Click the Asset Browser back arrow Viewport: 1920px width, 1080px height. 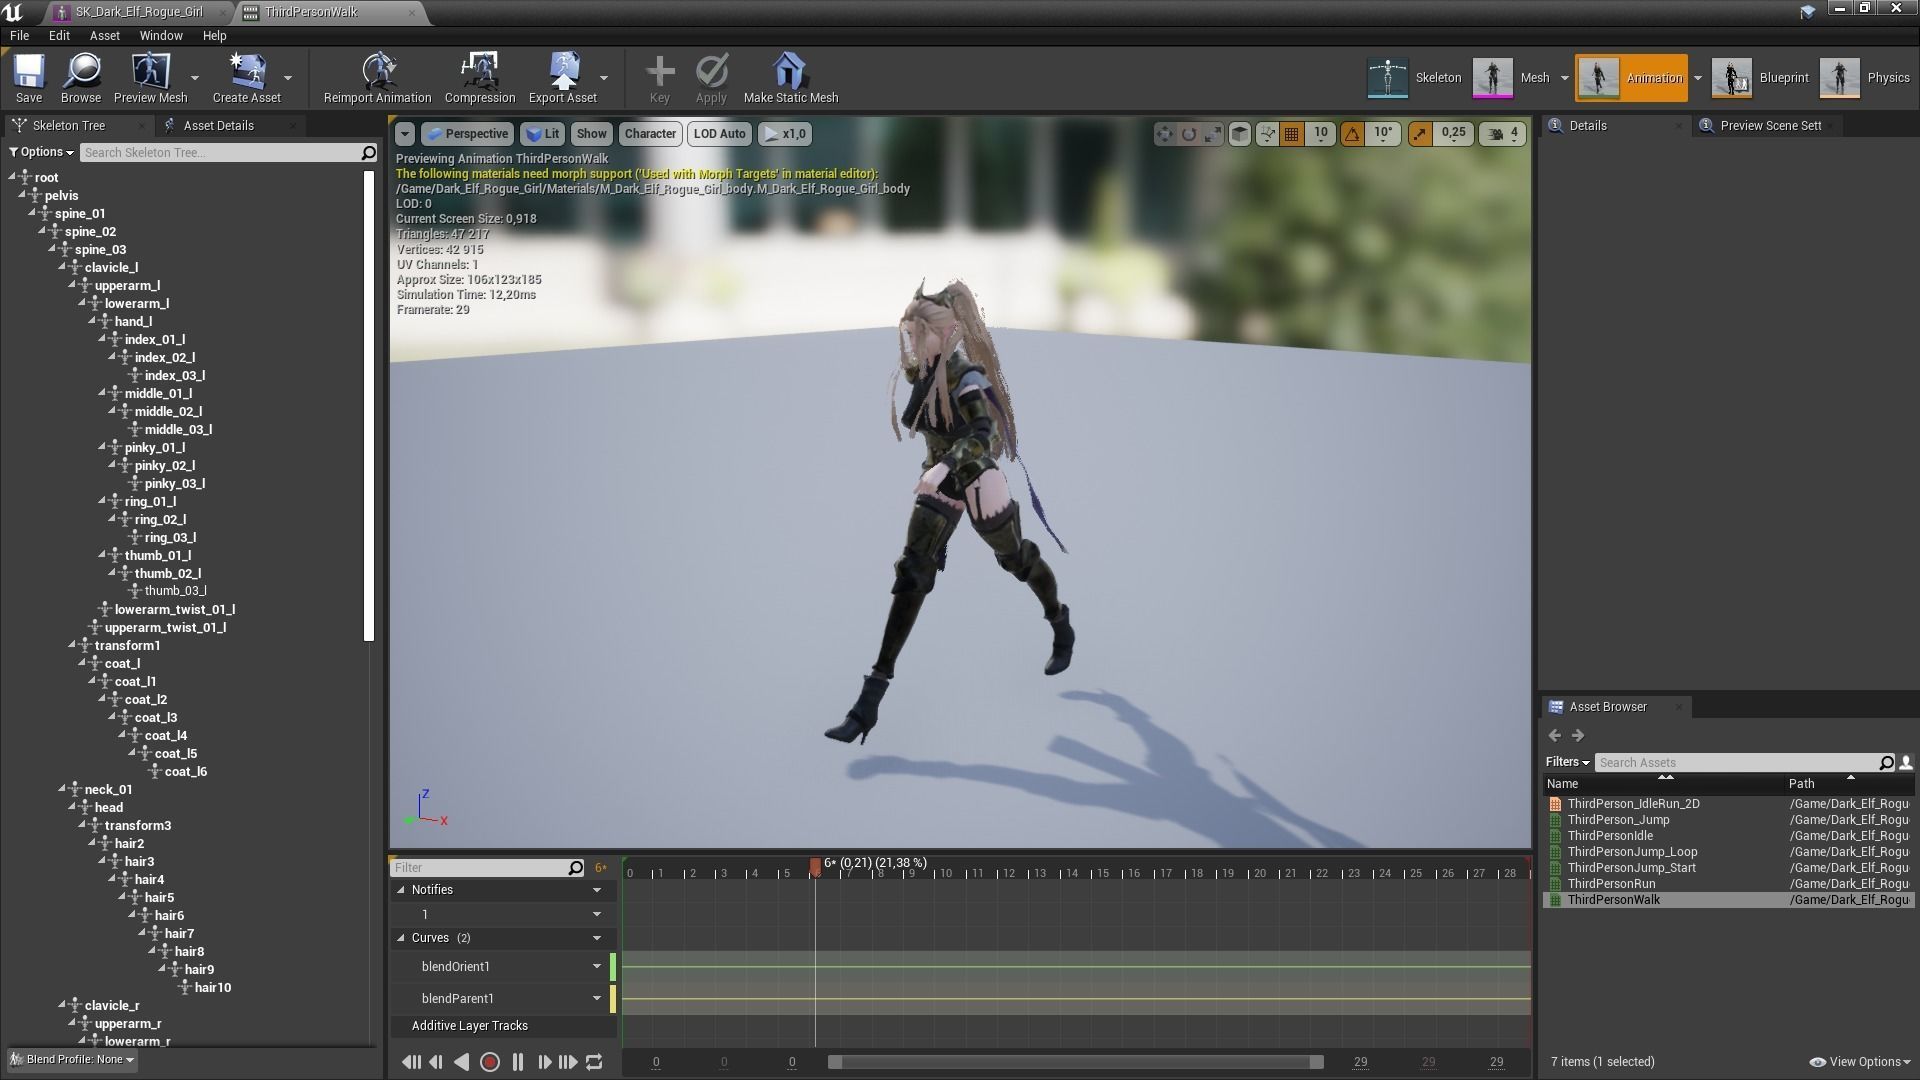click(x=1555, y=736)
